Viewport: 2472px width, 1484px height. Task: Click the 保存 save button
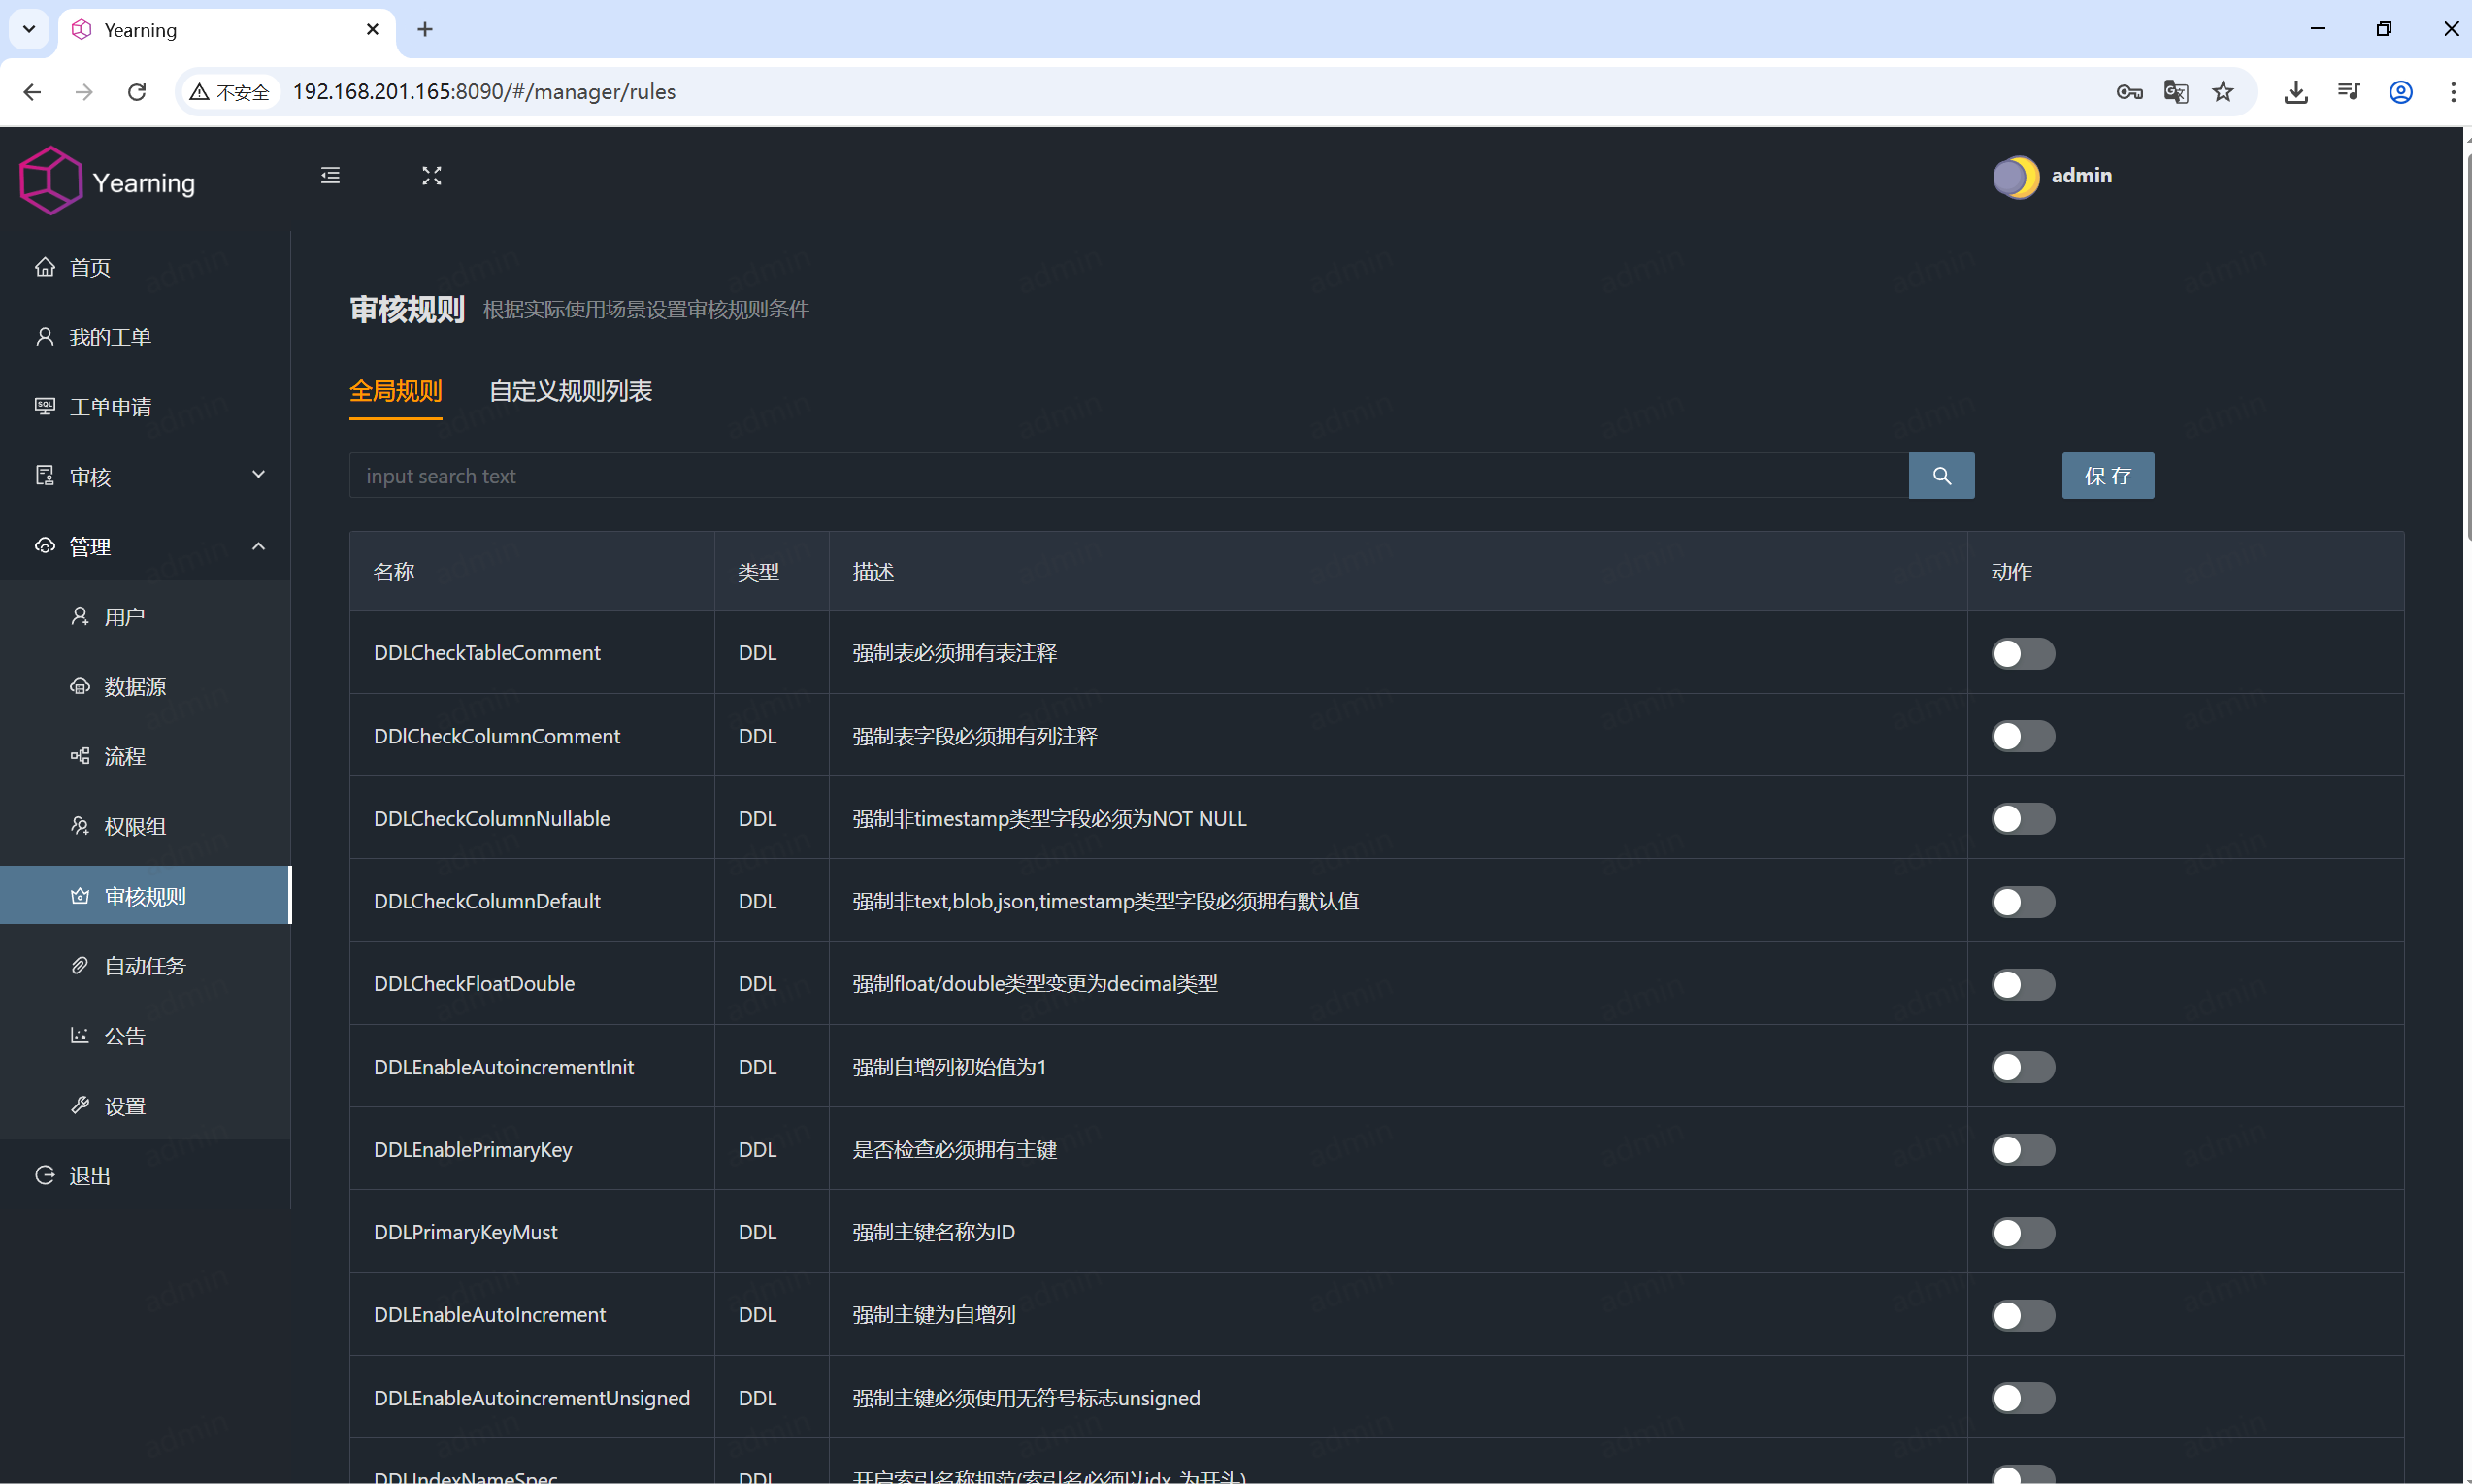[2107, 476]
